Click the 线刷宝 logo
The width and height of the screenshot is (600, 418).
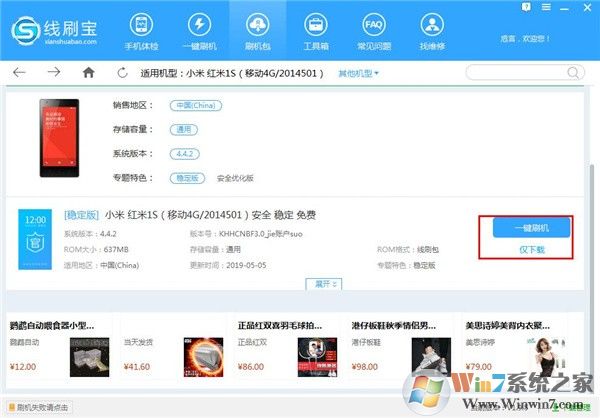point(54,31)
